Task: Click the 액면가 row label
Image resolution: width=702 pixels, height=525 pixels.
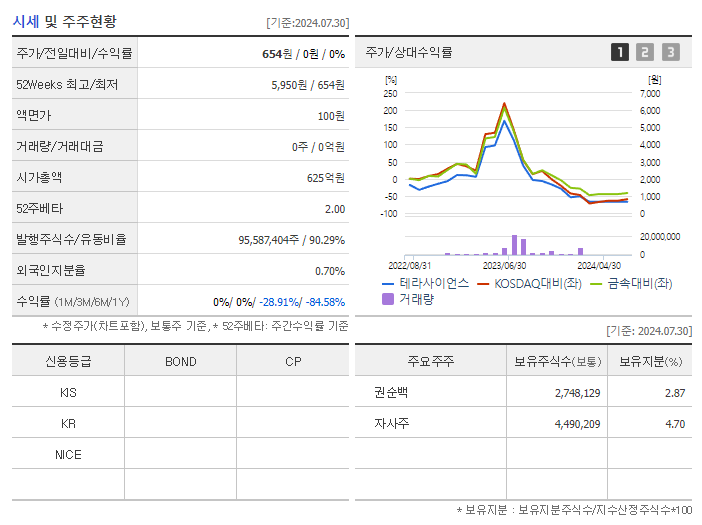Action: [x=34, y=115]
